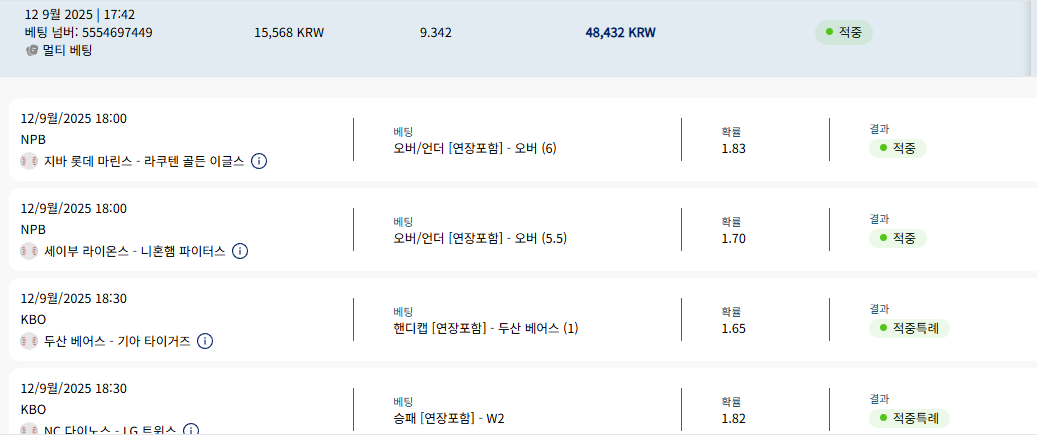The image size is (1037, 435).
Task: Click 적중 result badge for 오버 (6) bet
Action: (897, 149)
